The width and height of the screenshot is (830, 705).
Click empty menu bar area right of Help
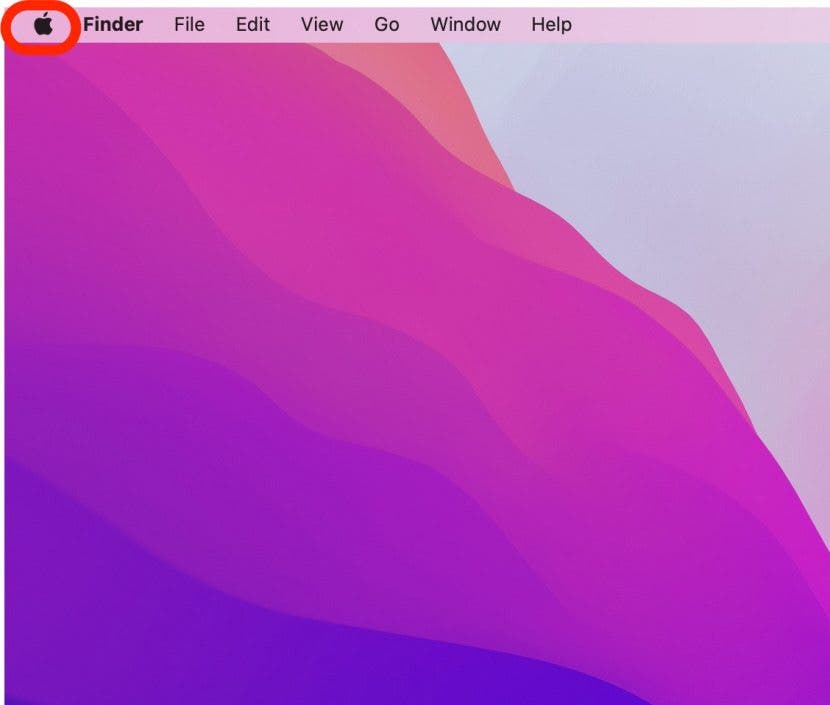pyautogui.click(x=700, y=25)
